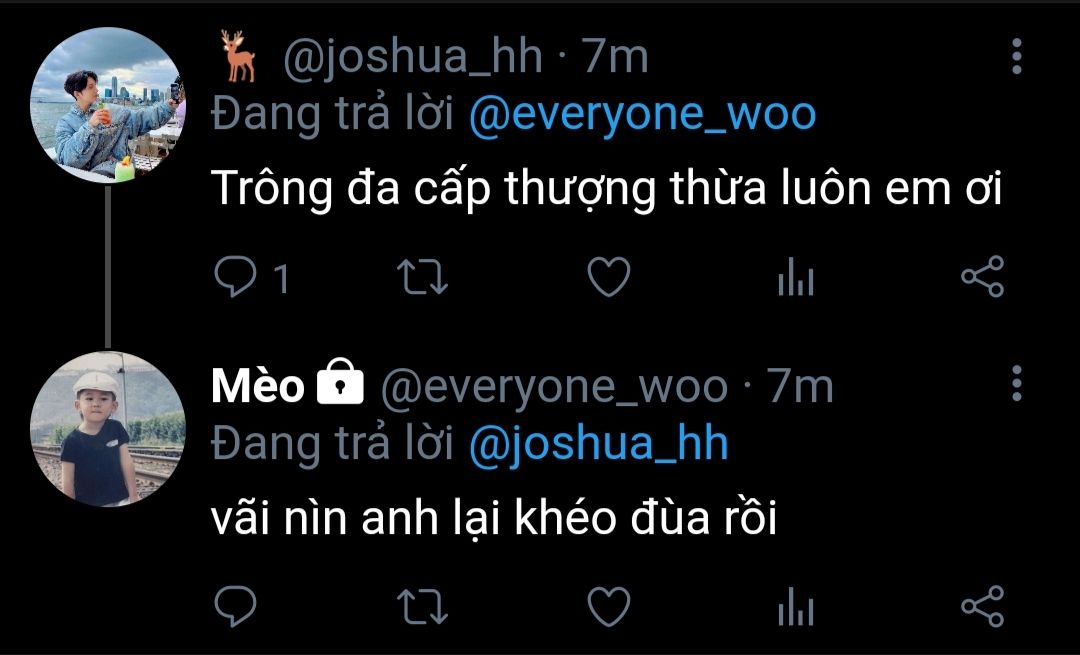This screenshot has height=655, width=1080.
Task: Reply to Mèo's tweet
Action: [236, 607]
